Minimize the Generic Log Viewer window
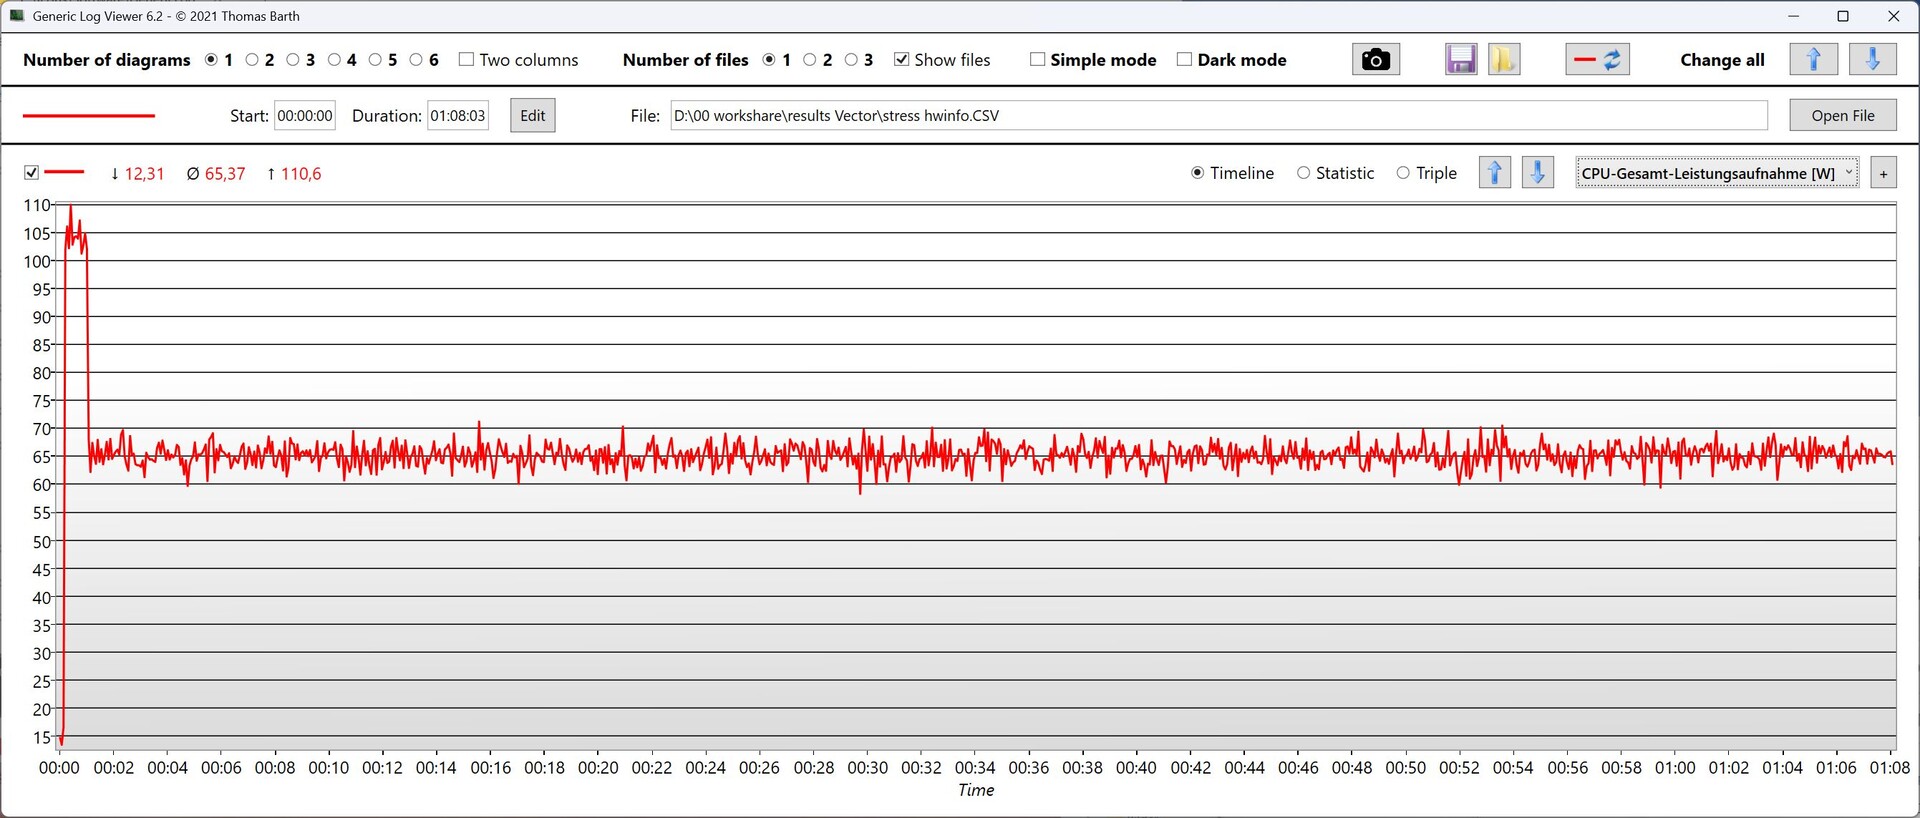Viewport: 1920px width, 818px height. [1793, 16]
